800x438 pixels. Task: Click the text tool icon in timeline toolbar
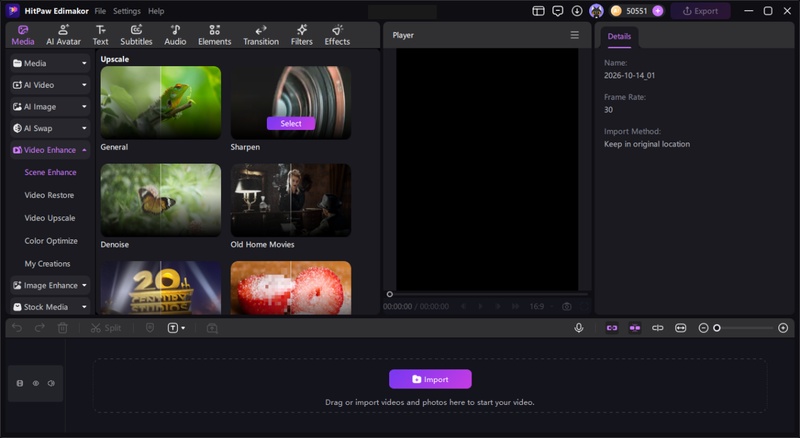pos(173,328)
